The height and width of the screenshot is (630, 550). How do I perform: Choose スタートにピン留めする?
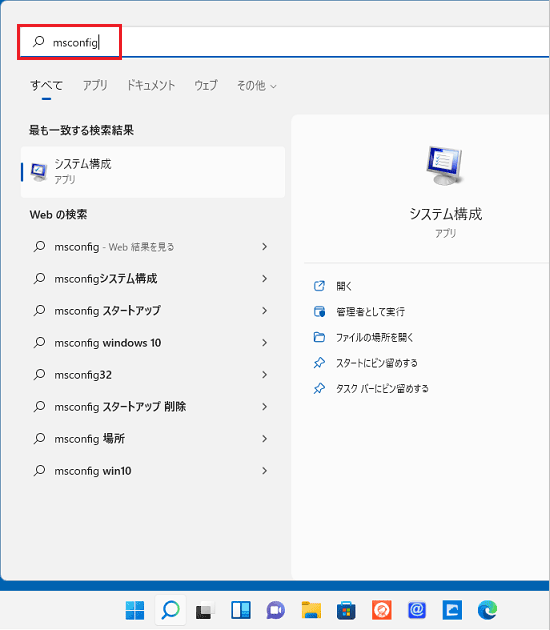point(376,363)
